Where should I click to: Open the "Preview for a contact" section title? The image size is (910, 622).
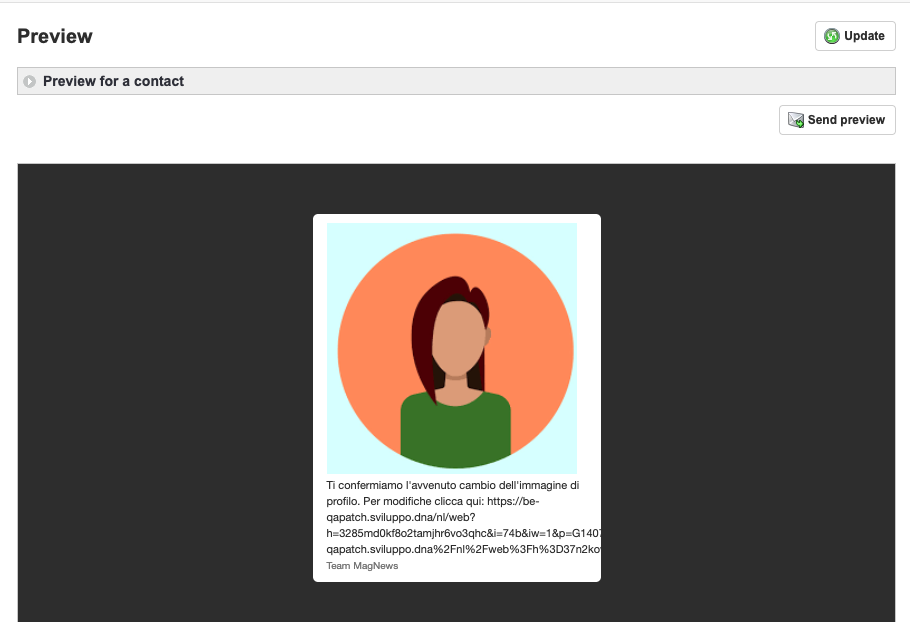(113, 81)
